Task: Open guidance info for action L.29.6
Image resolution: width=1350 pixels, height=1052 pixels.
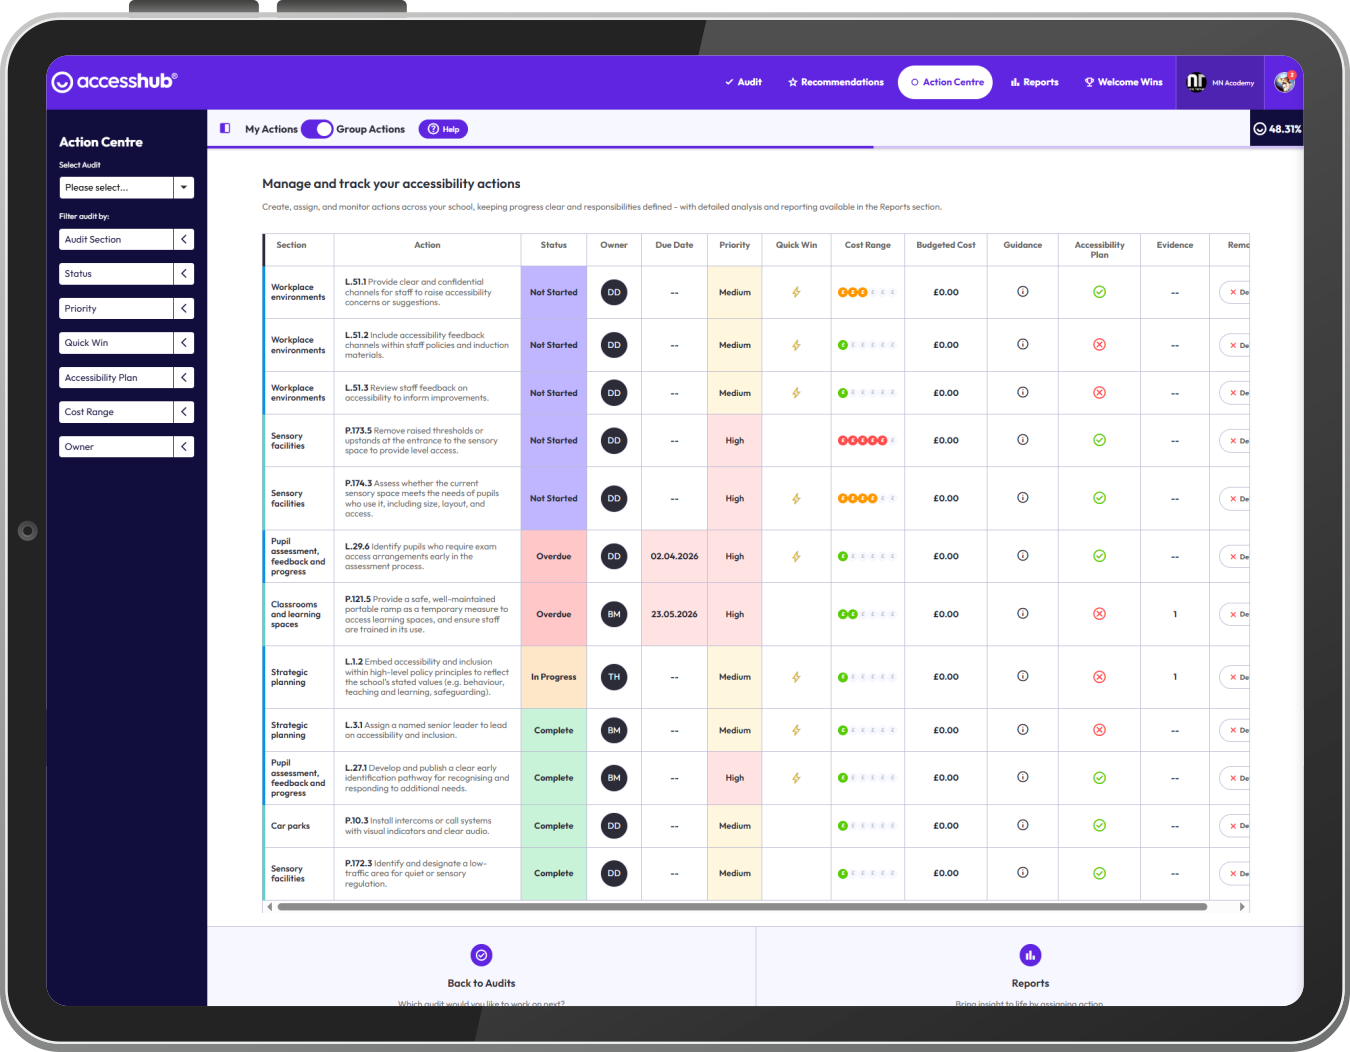Action: point(1022,556)
